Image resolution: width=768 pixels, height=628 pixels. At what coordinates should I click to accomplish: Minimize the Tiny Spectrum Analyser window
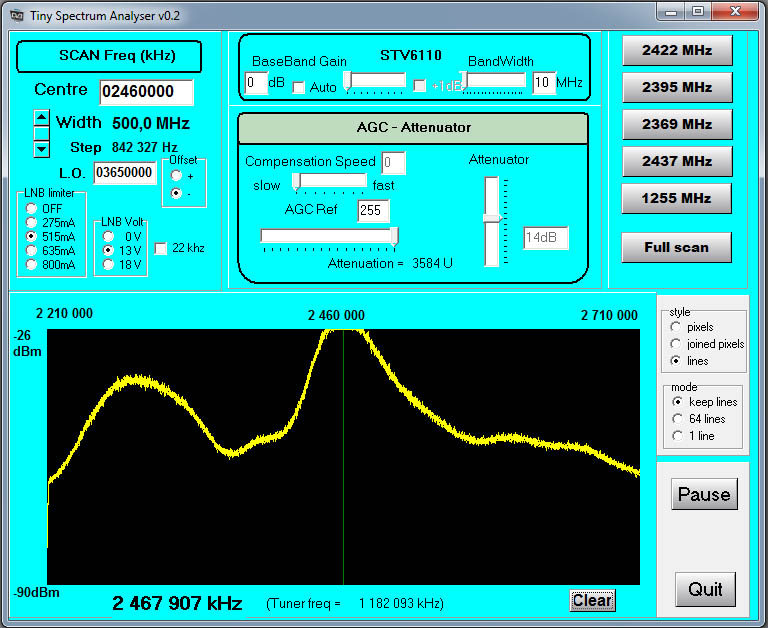pos(671,12)
